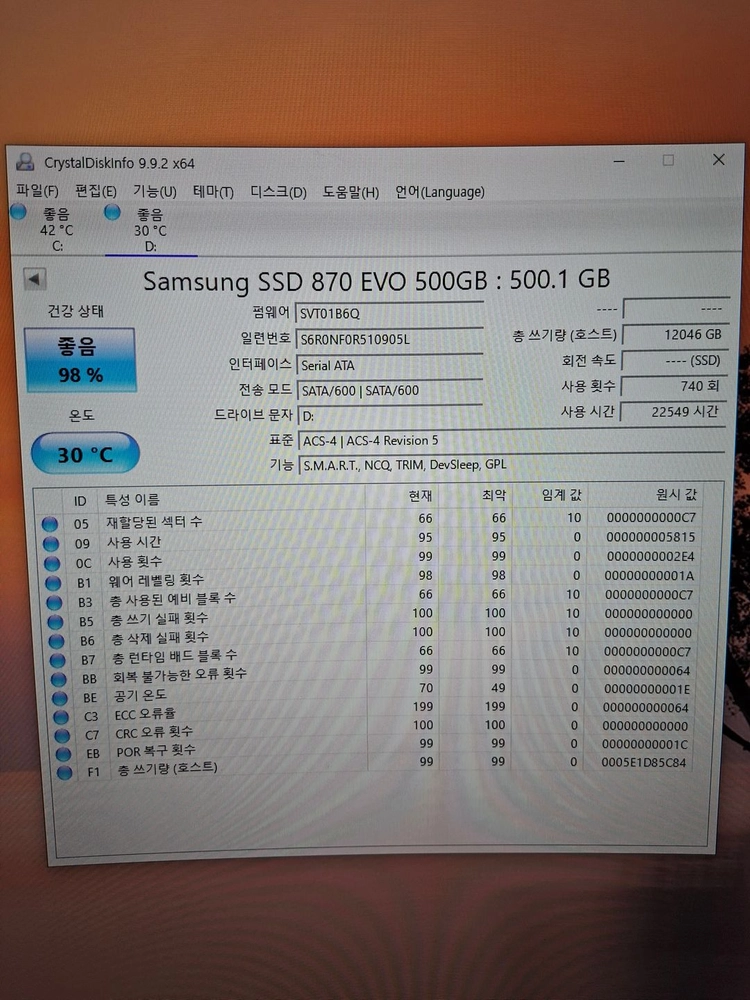The width and height of the screenshot is (750, 1000).
Task: Click the status icon of row BB
Action: coord(59,679)
